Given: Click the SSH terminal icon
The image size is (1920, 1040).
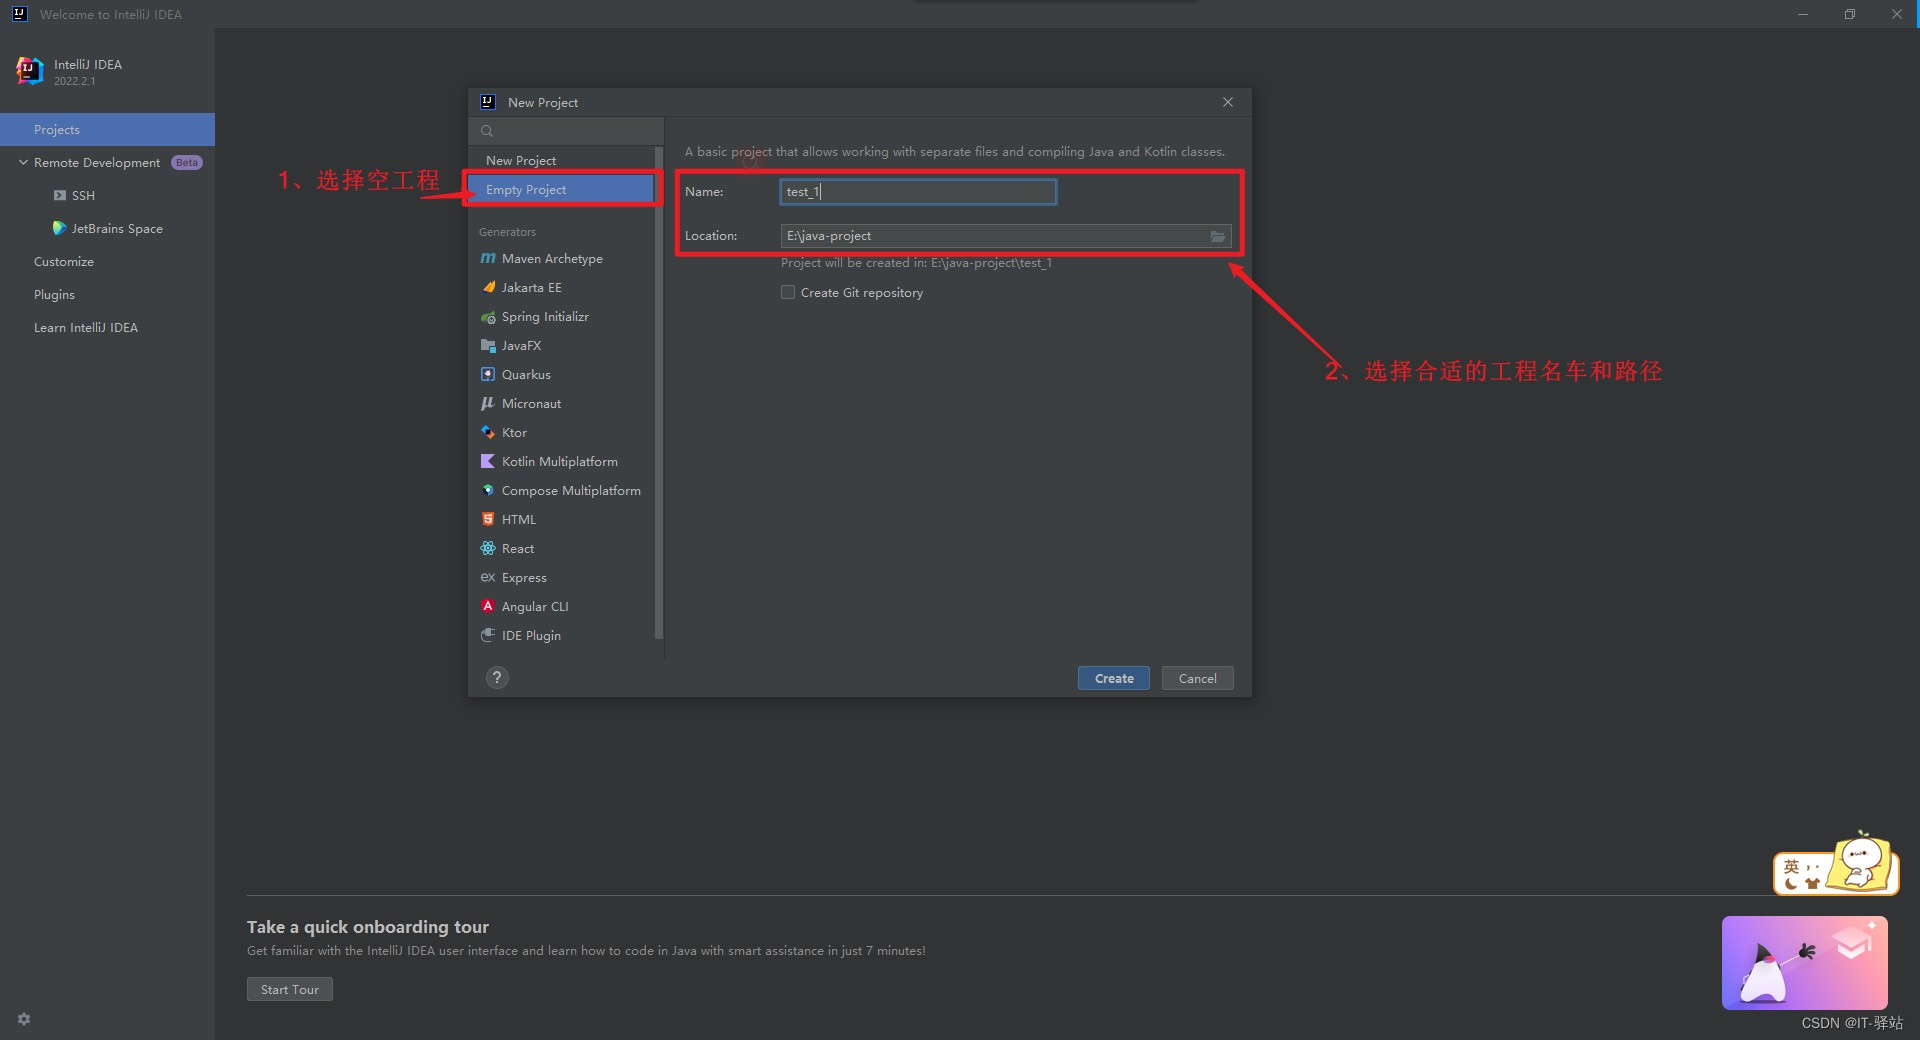Looking at the screenshot, I should (x=60, y=196).
